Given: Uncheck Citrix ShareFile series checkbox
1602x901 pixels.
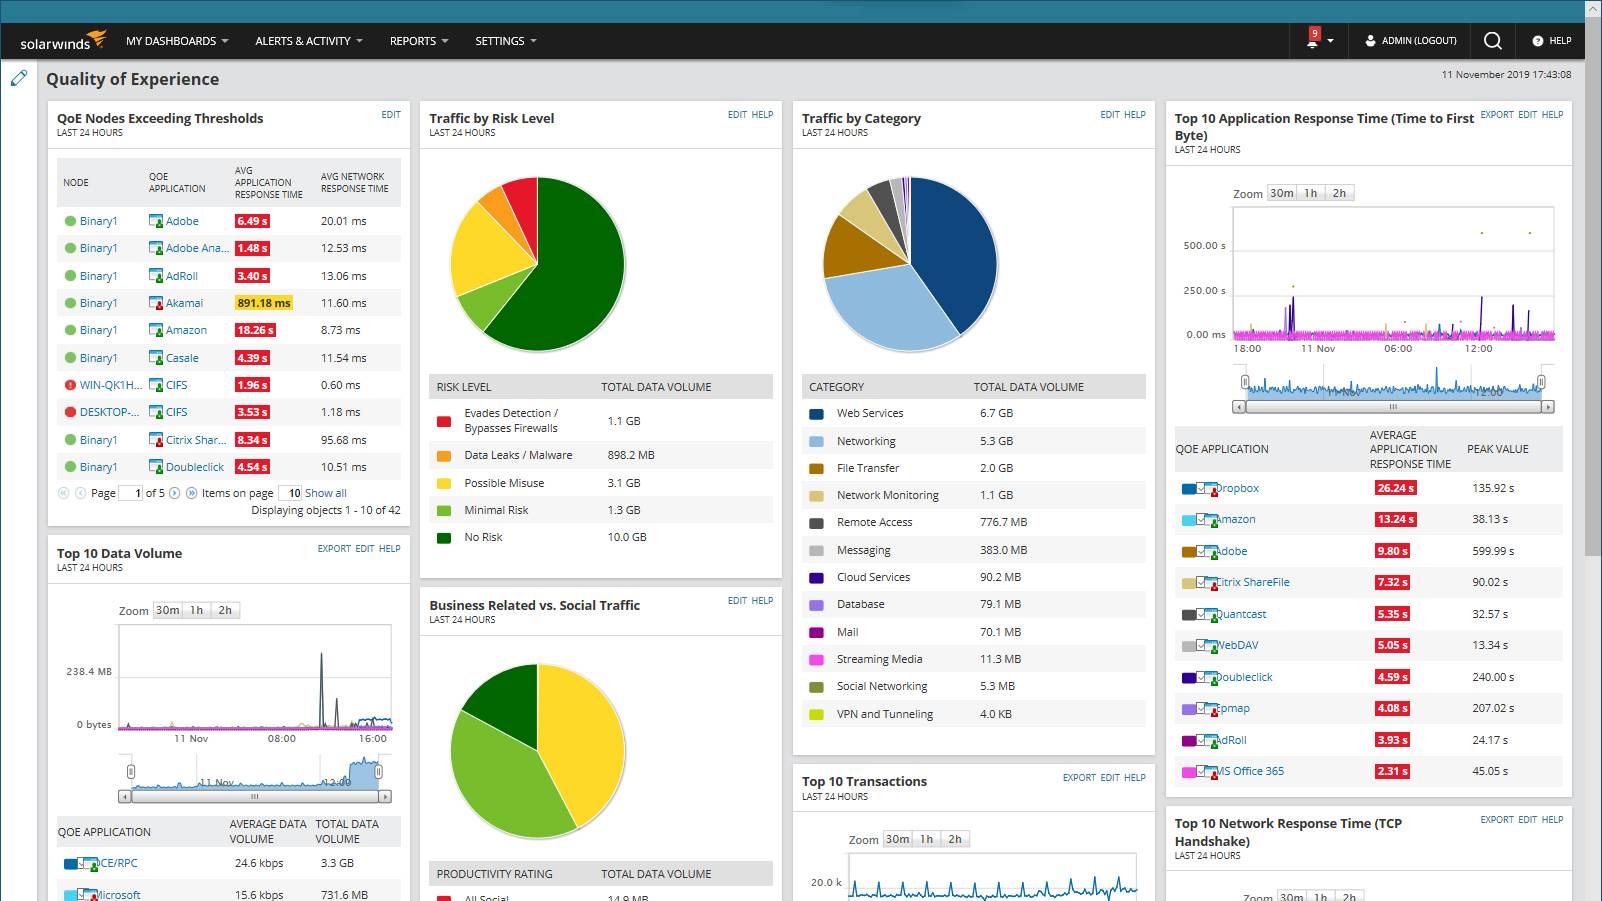Looking at the screenshot, I should (1199, 582).
